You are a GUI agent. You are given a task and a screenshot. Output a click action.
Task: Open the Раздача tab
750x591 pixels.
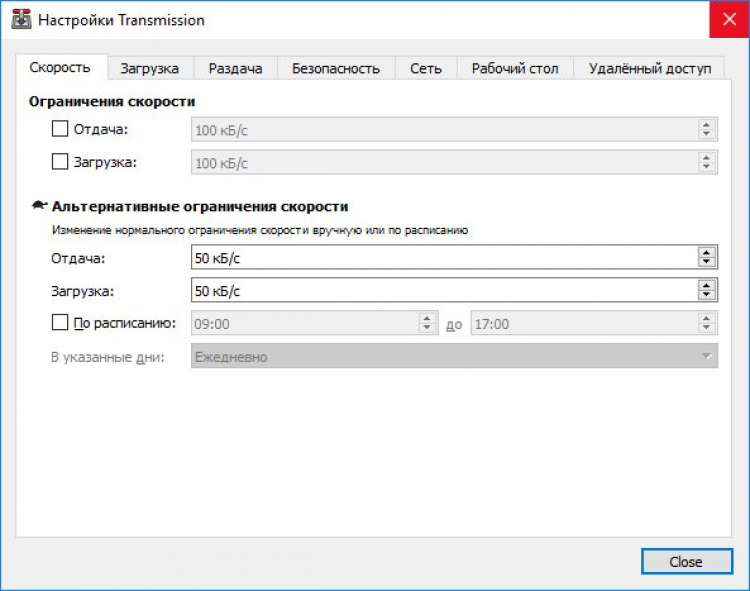[235, 68]
